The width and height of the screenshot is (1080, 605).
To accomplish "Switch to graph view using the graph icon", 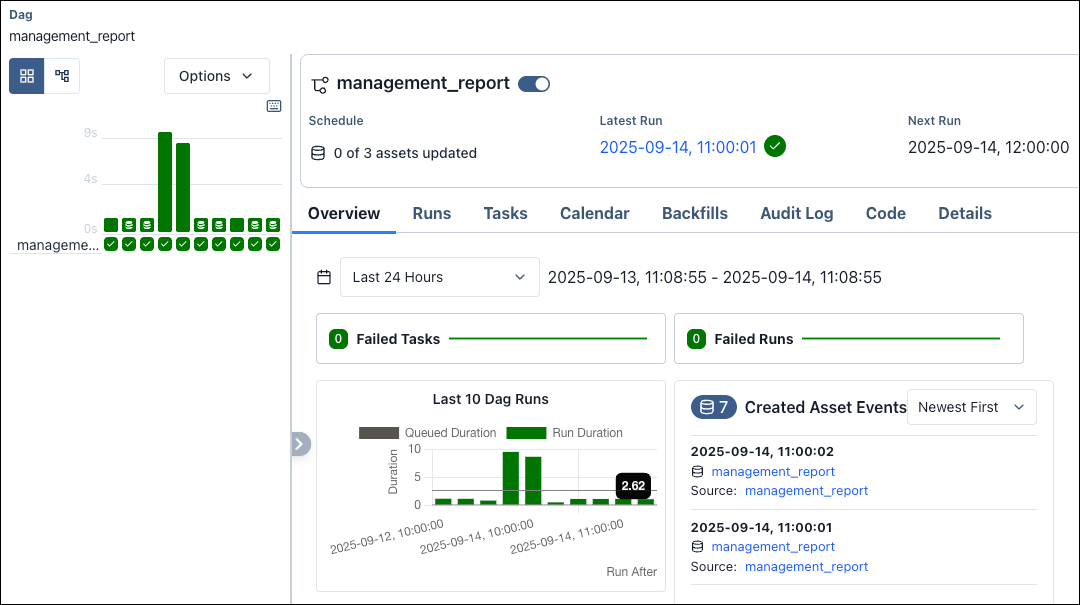I will point(62,76).
